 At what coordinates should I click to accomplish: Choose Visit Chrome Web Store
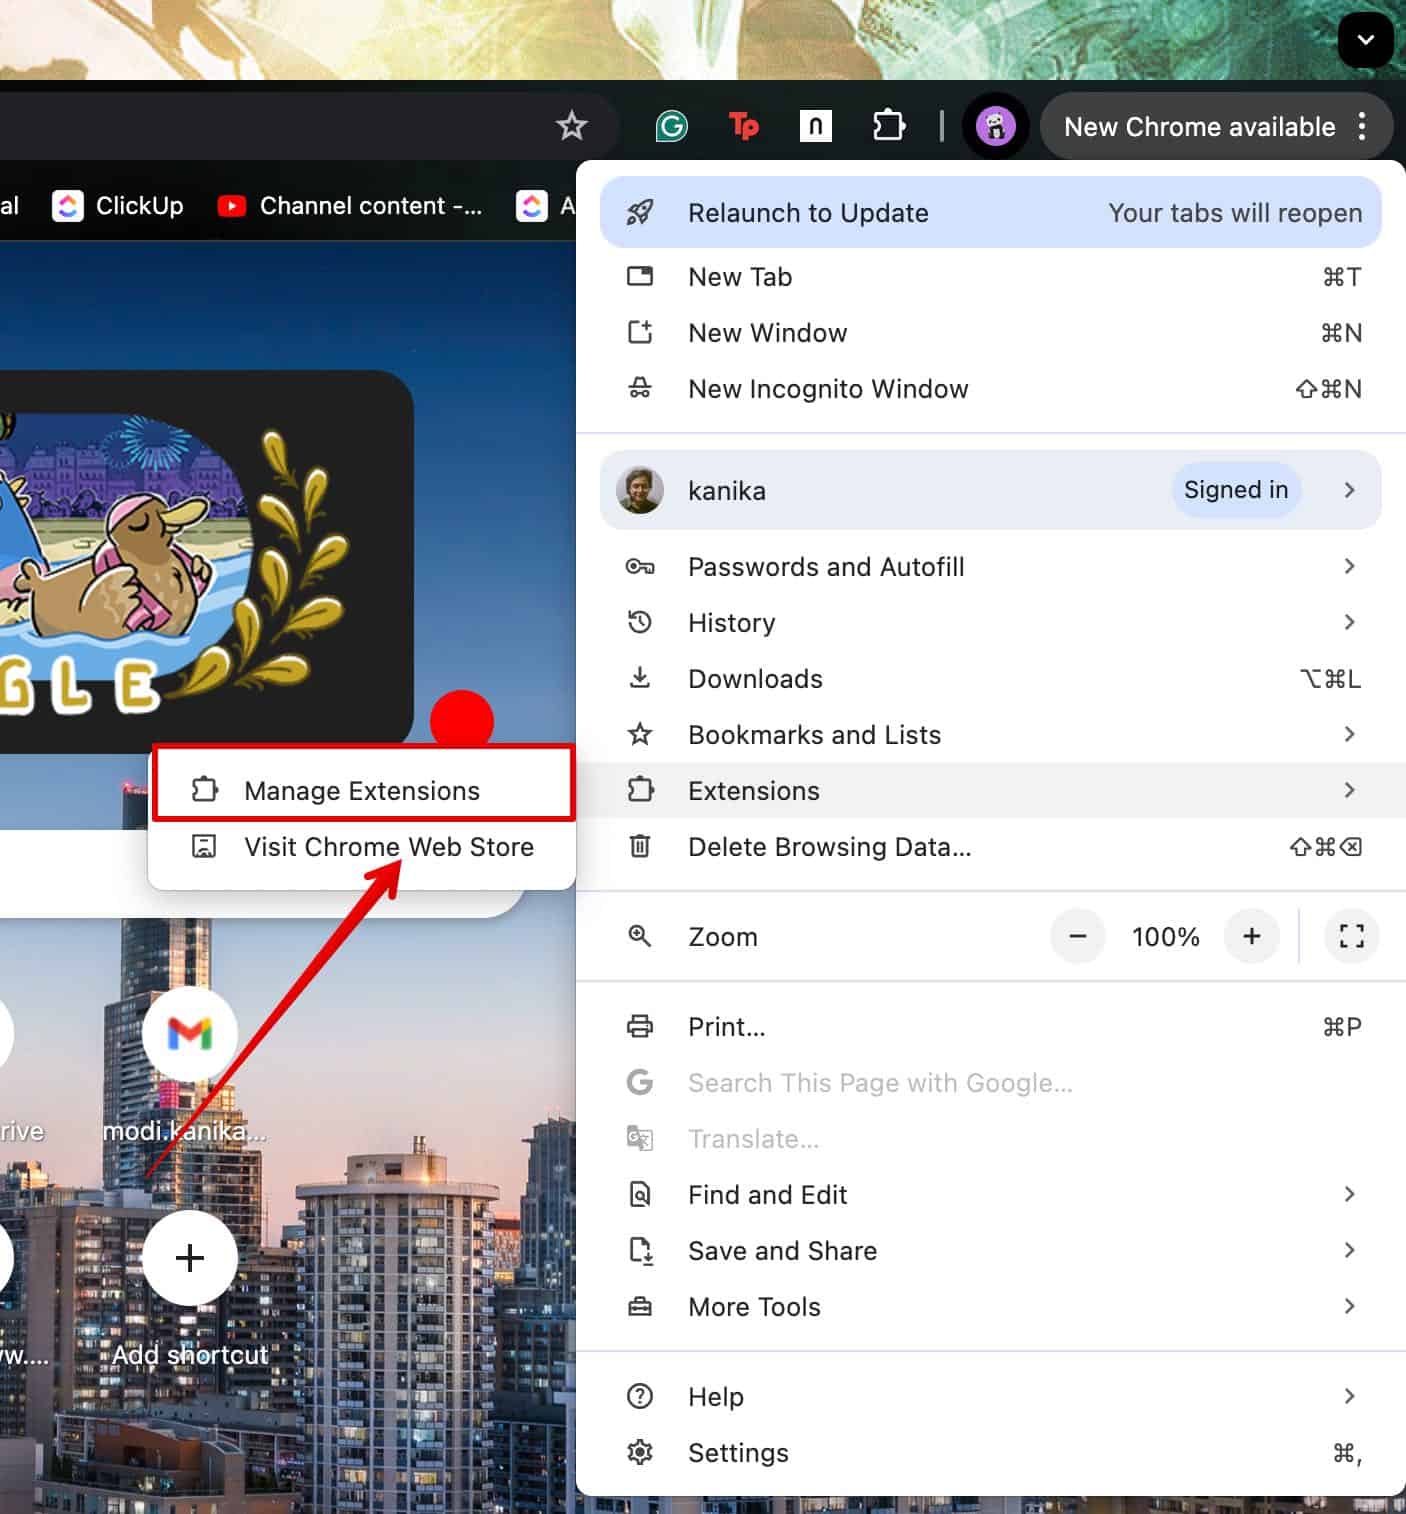388,847
